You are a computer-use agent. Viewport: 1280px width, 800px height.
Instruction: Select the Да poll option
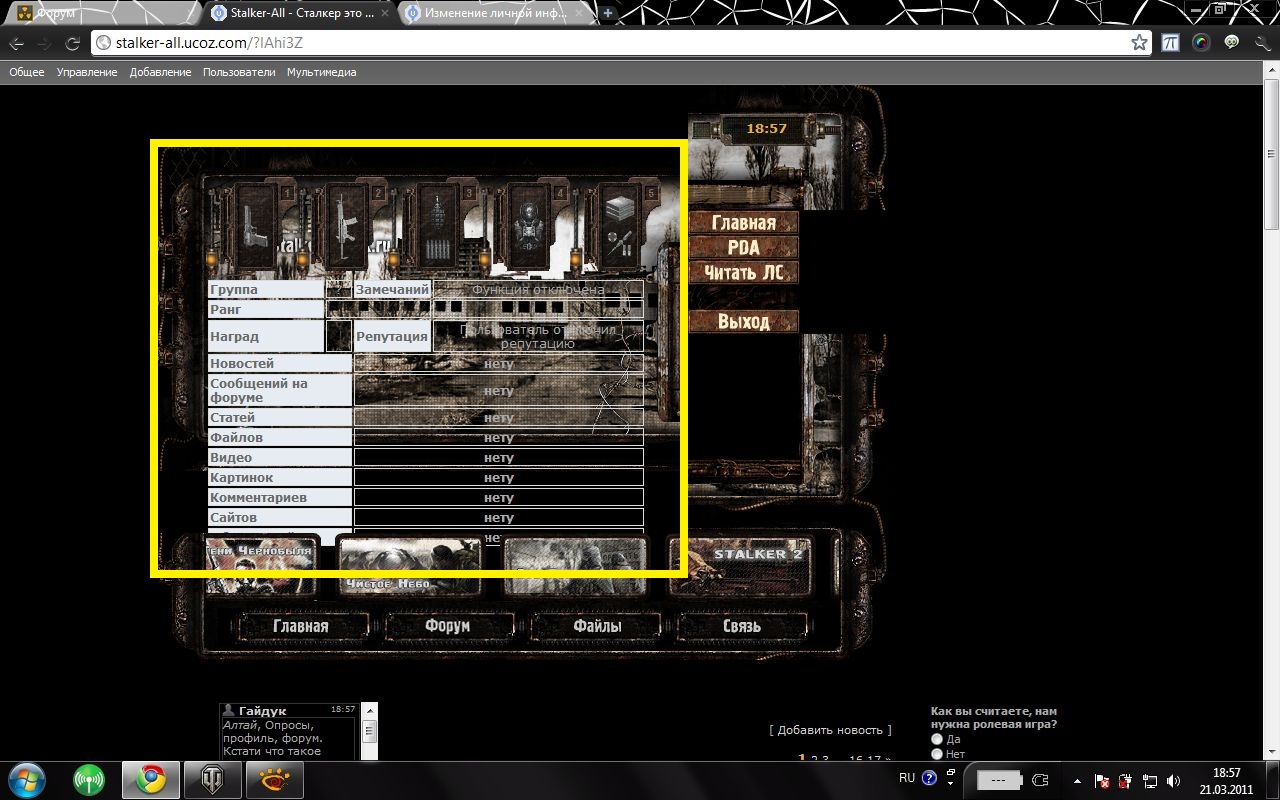click(937, 739)
